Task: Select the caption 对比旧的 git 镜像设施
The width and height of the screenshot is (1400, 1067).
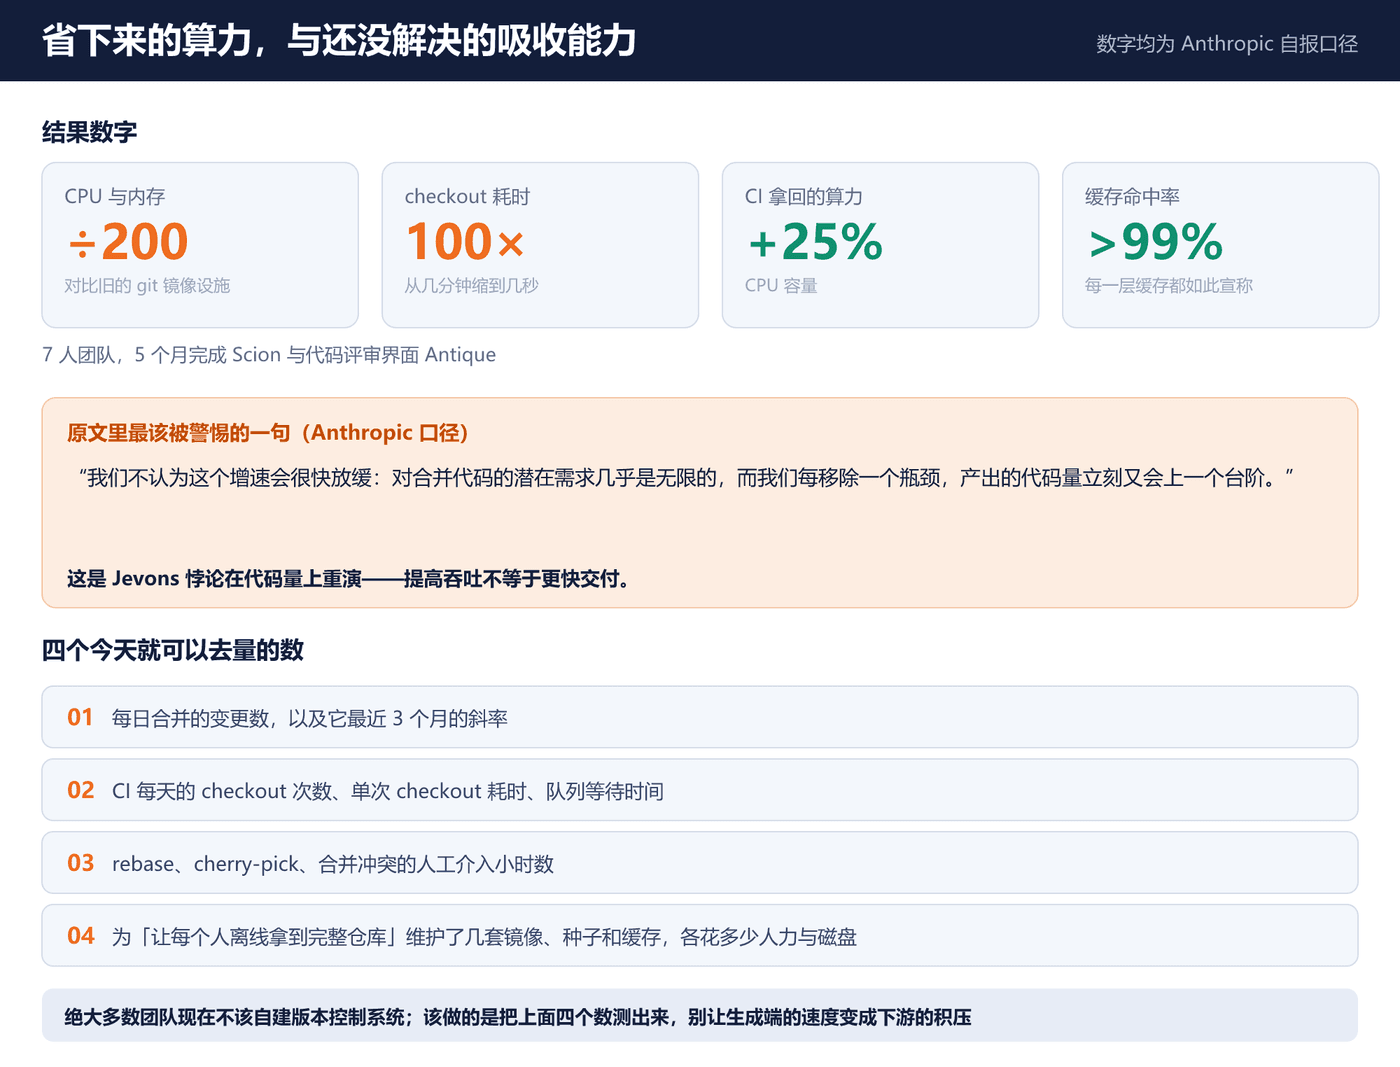Action: pos(147,286)
